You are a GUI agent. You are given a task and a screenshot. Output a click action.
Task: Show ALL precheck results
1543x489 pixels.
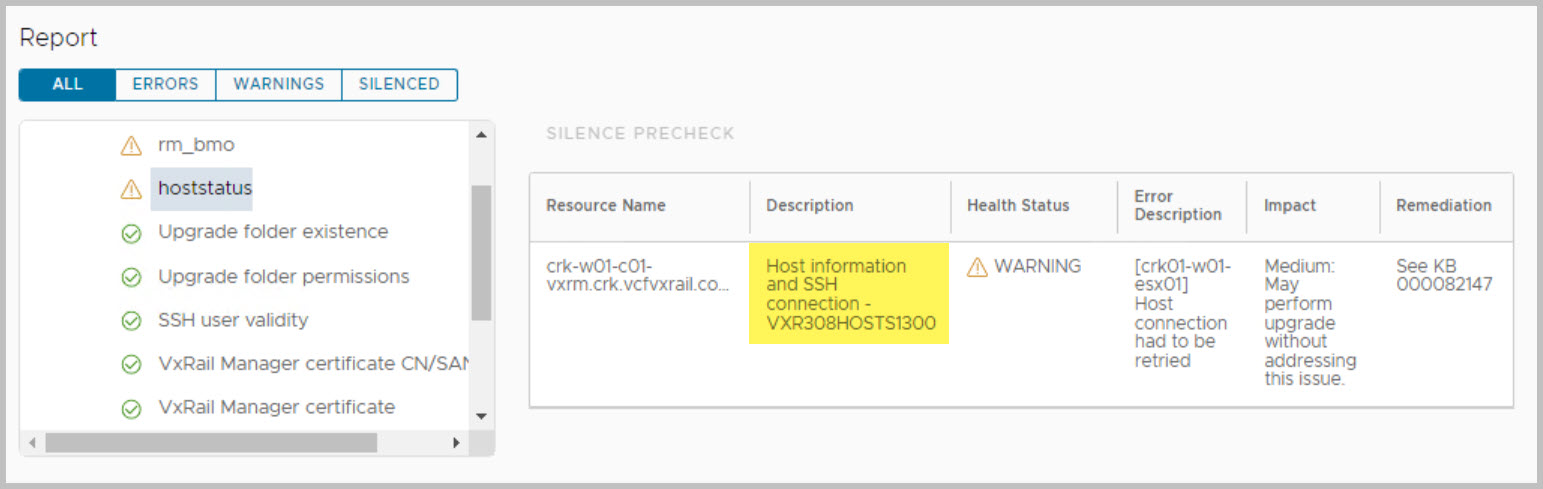(x=67, y=84)
